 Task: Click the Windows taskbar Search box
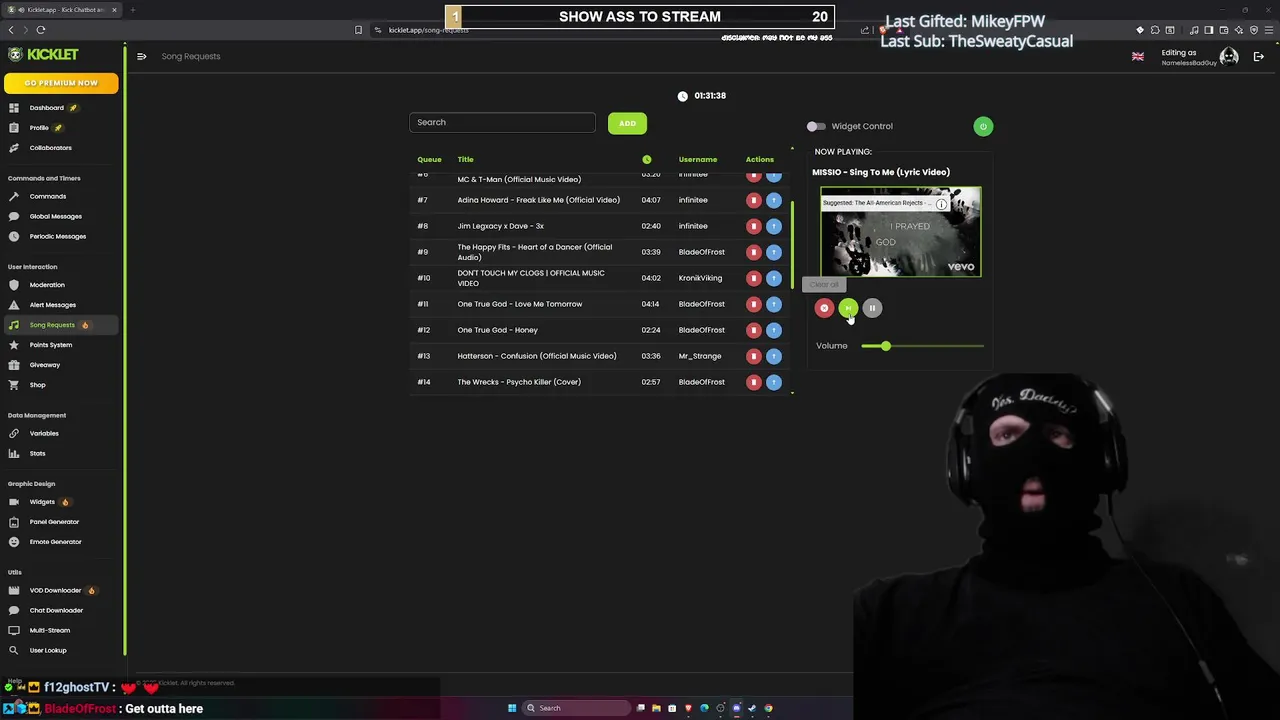point(577,708)
